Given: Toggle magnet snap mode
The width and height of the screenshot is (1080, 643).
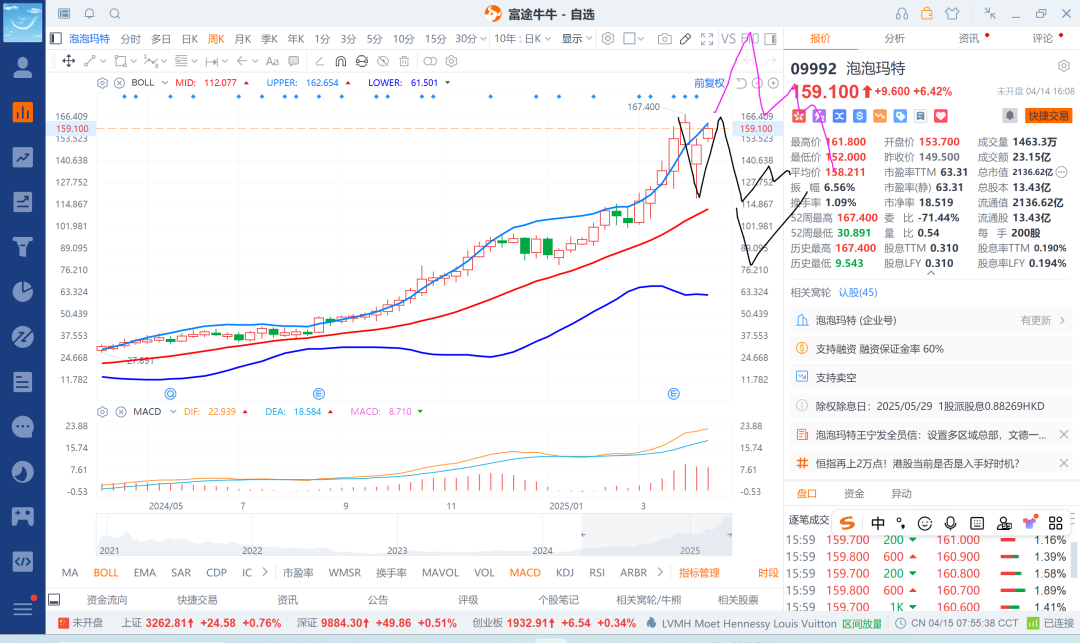Looking at the screenshot, I should (x=340, y=61).
